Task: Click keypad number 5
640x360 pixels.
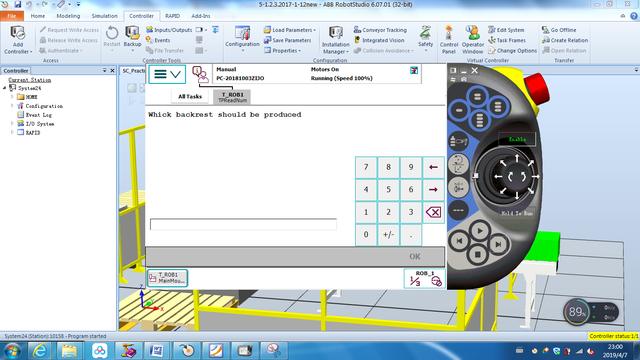Action: (x=388, y=189)
